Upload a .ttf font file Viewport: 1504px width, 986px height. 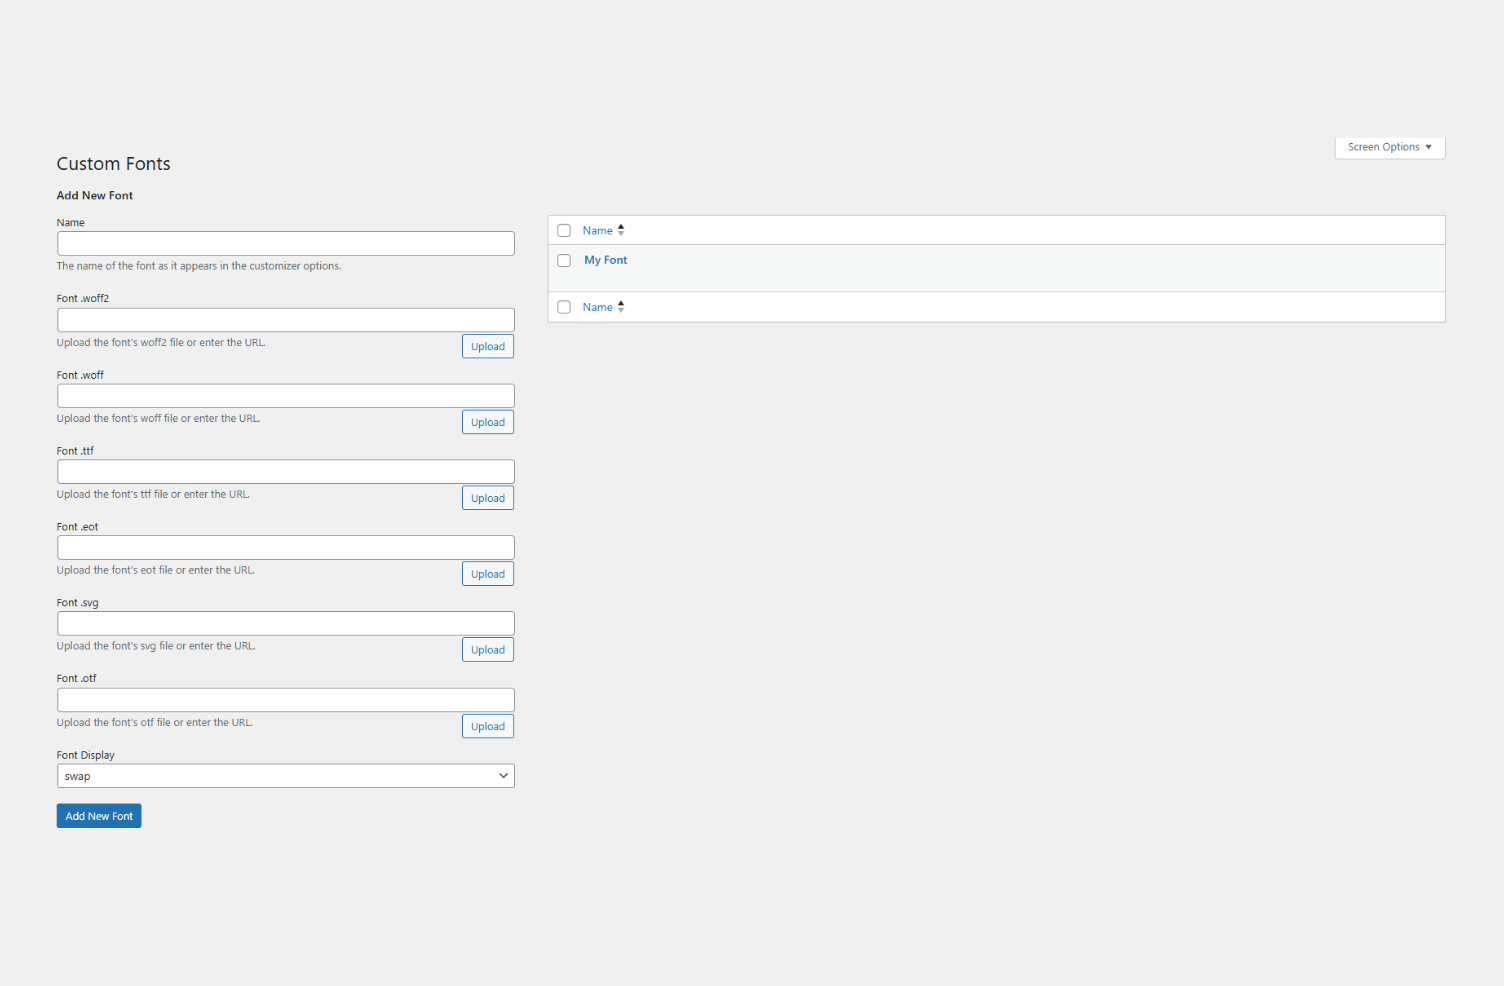pos(488,498)
